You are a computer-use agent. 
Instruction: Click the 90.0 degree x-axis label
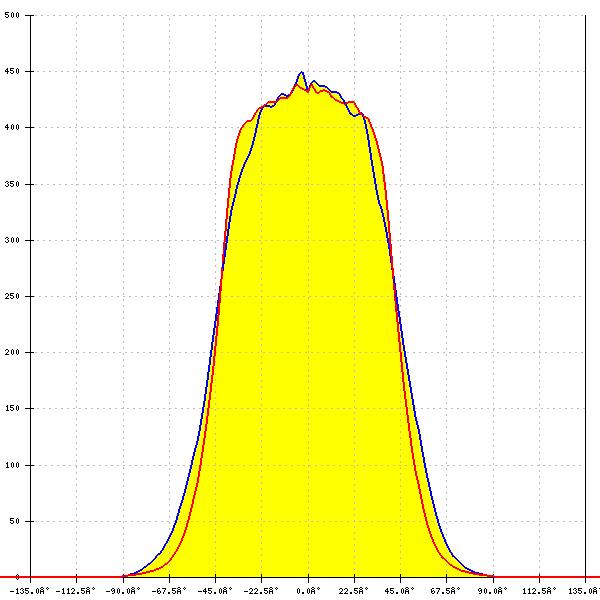[492, 591]
